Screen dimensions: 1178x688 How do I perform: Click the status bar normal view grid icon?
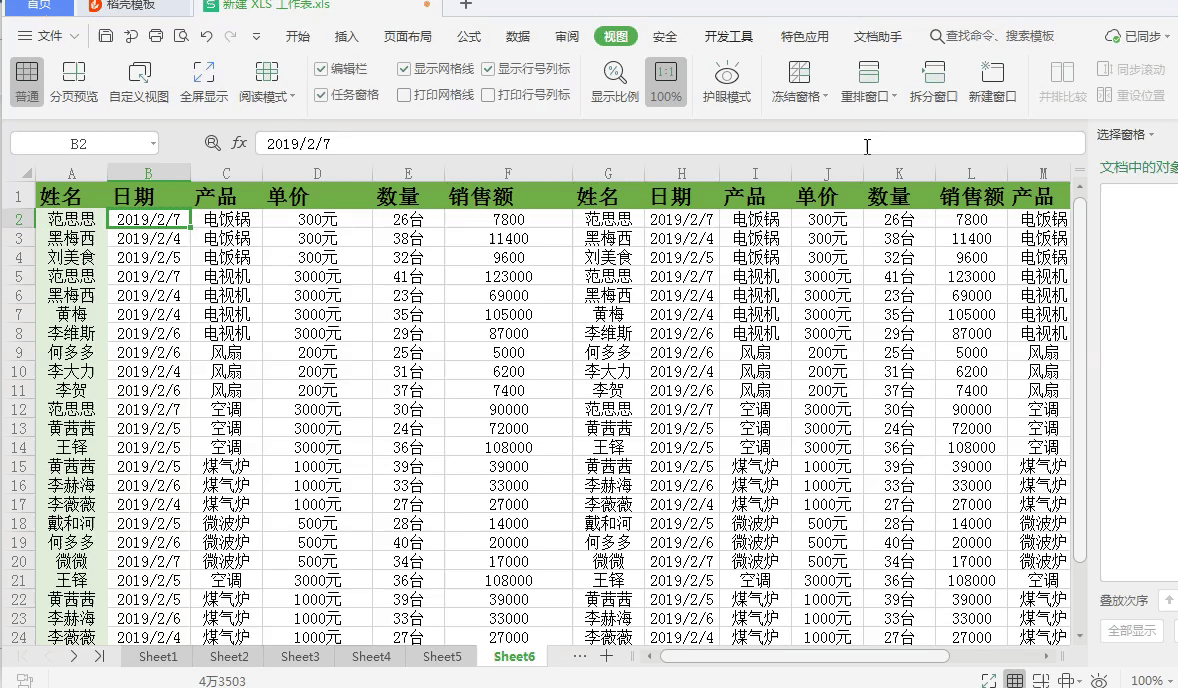1014,680
